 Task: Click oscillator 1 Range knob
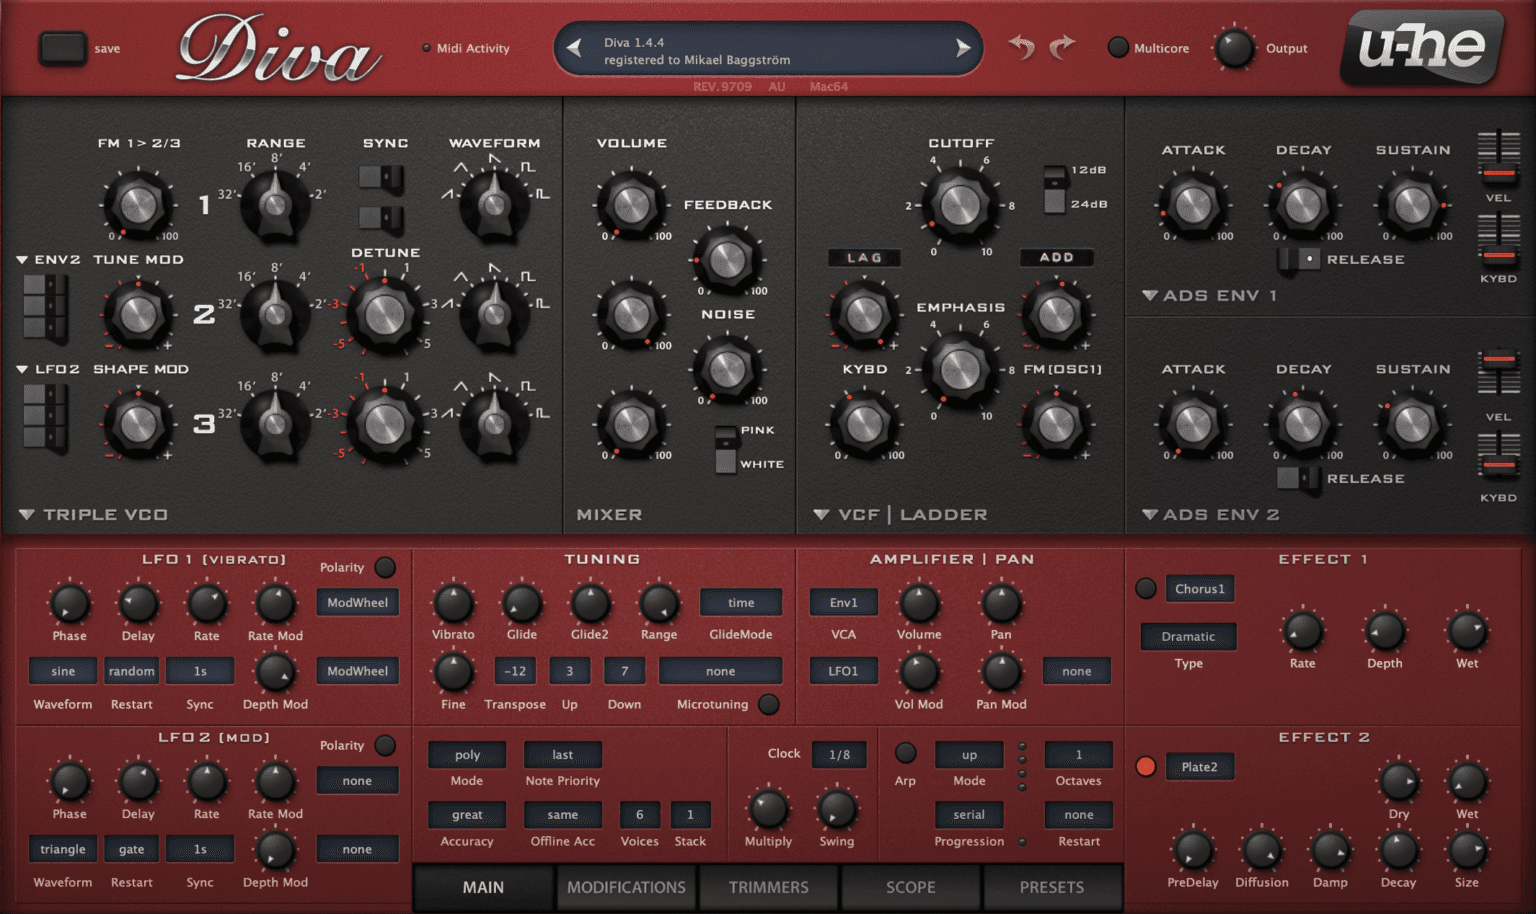click(x=275, y=205)
